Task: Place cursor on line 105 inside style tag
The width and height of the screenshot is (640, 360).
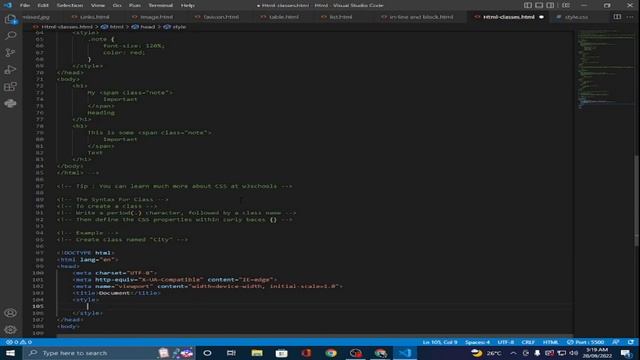Action: pos(314,306)
